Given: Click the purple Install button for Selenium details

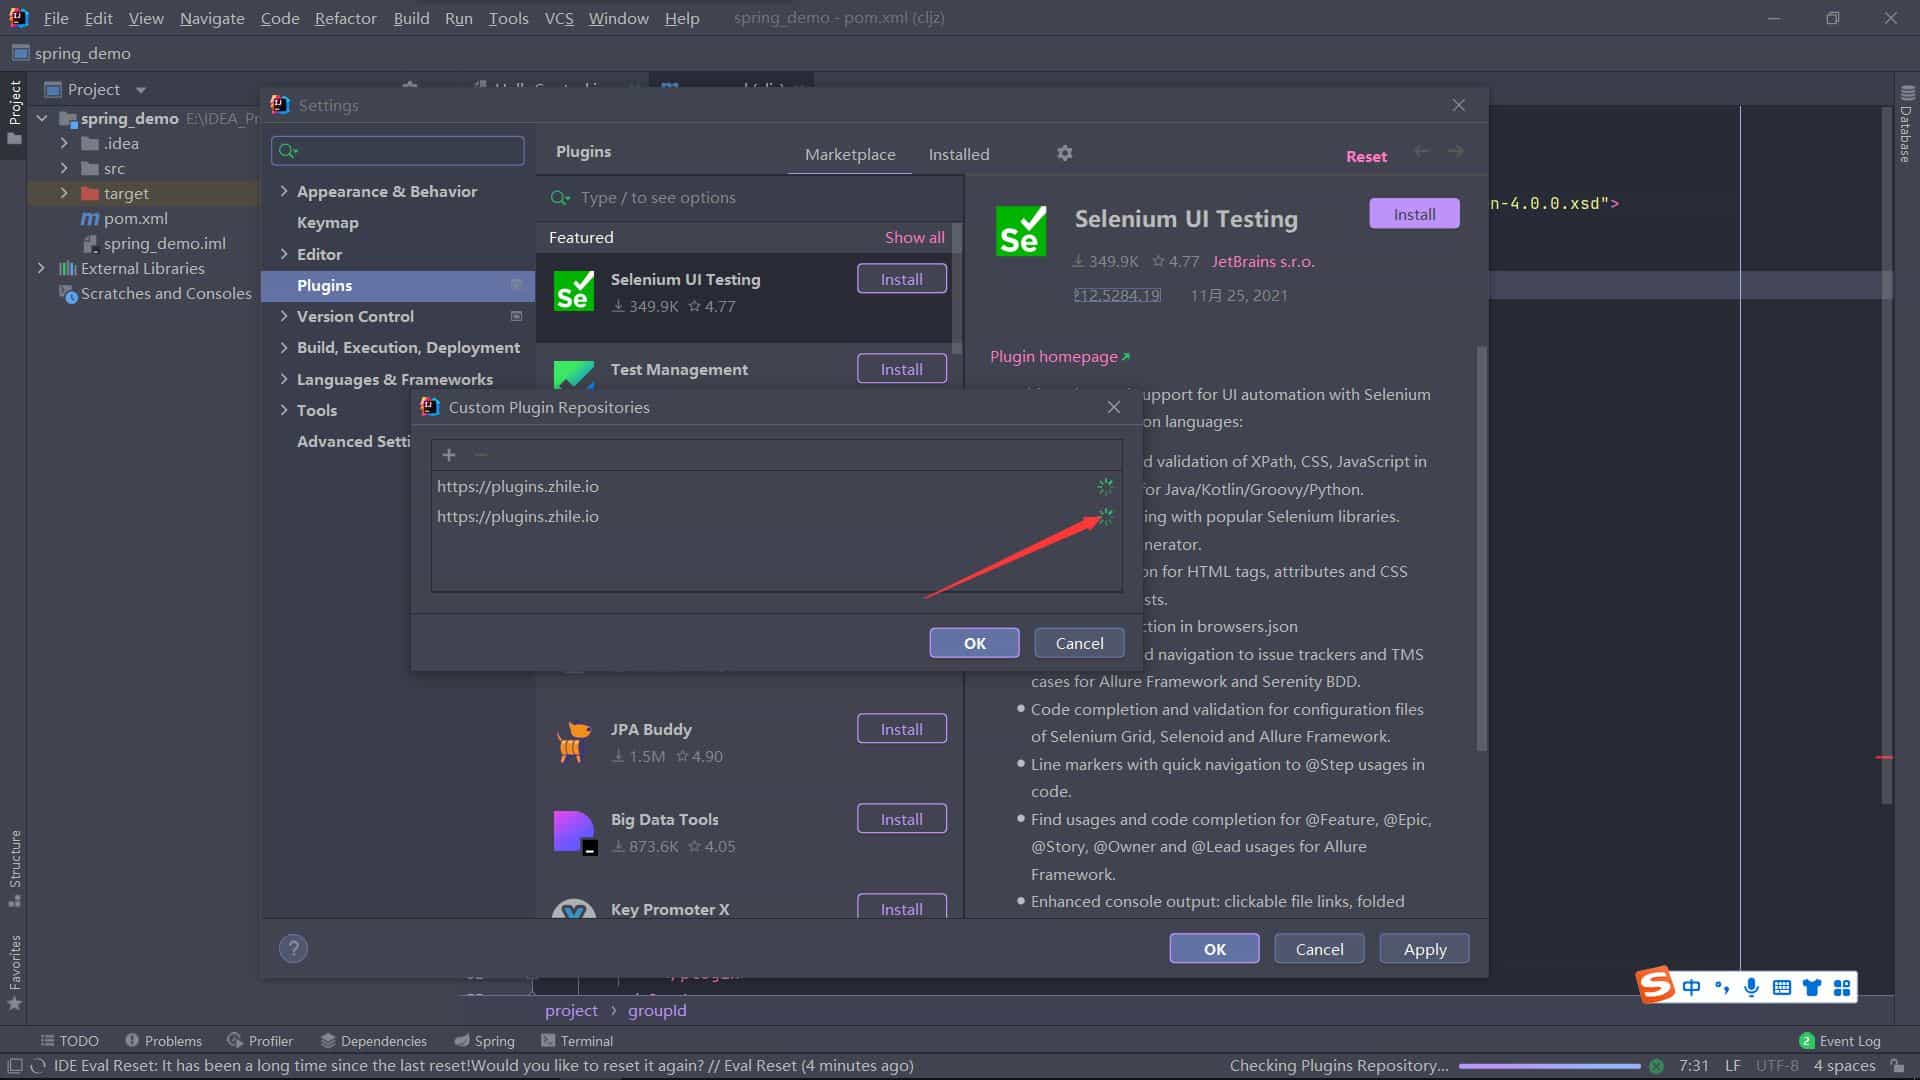Looking at the screenshot, I should 1414,214.
